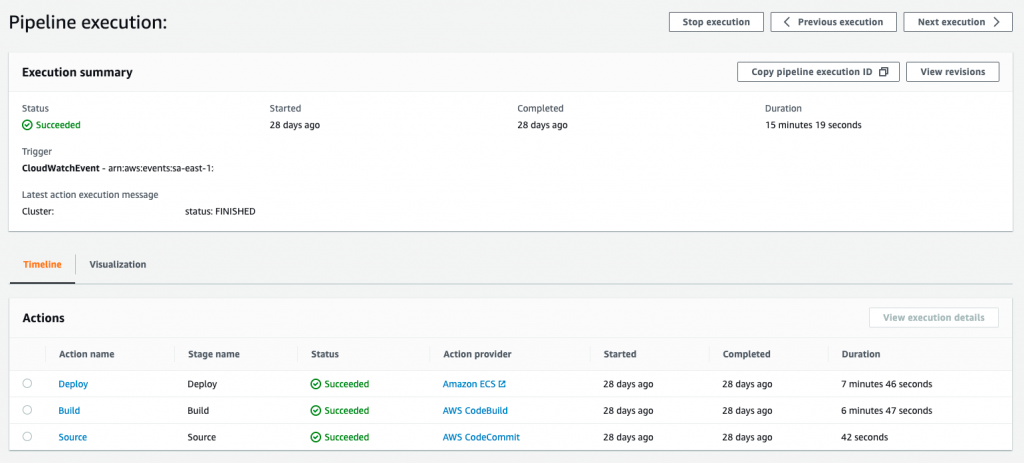Viewport: 1024px width, 463px height.
Task: Select the Source action radio button
Action: click(27, 436)
